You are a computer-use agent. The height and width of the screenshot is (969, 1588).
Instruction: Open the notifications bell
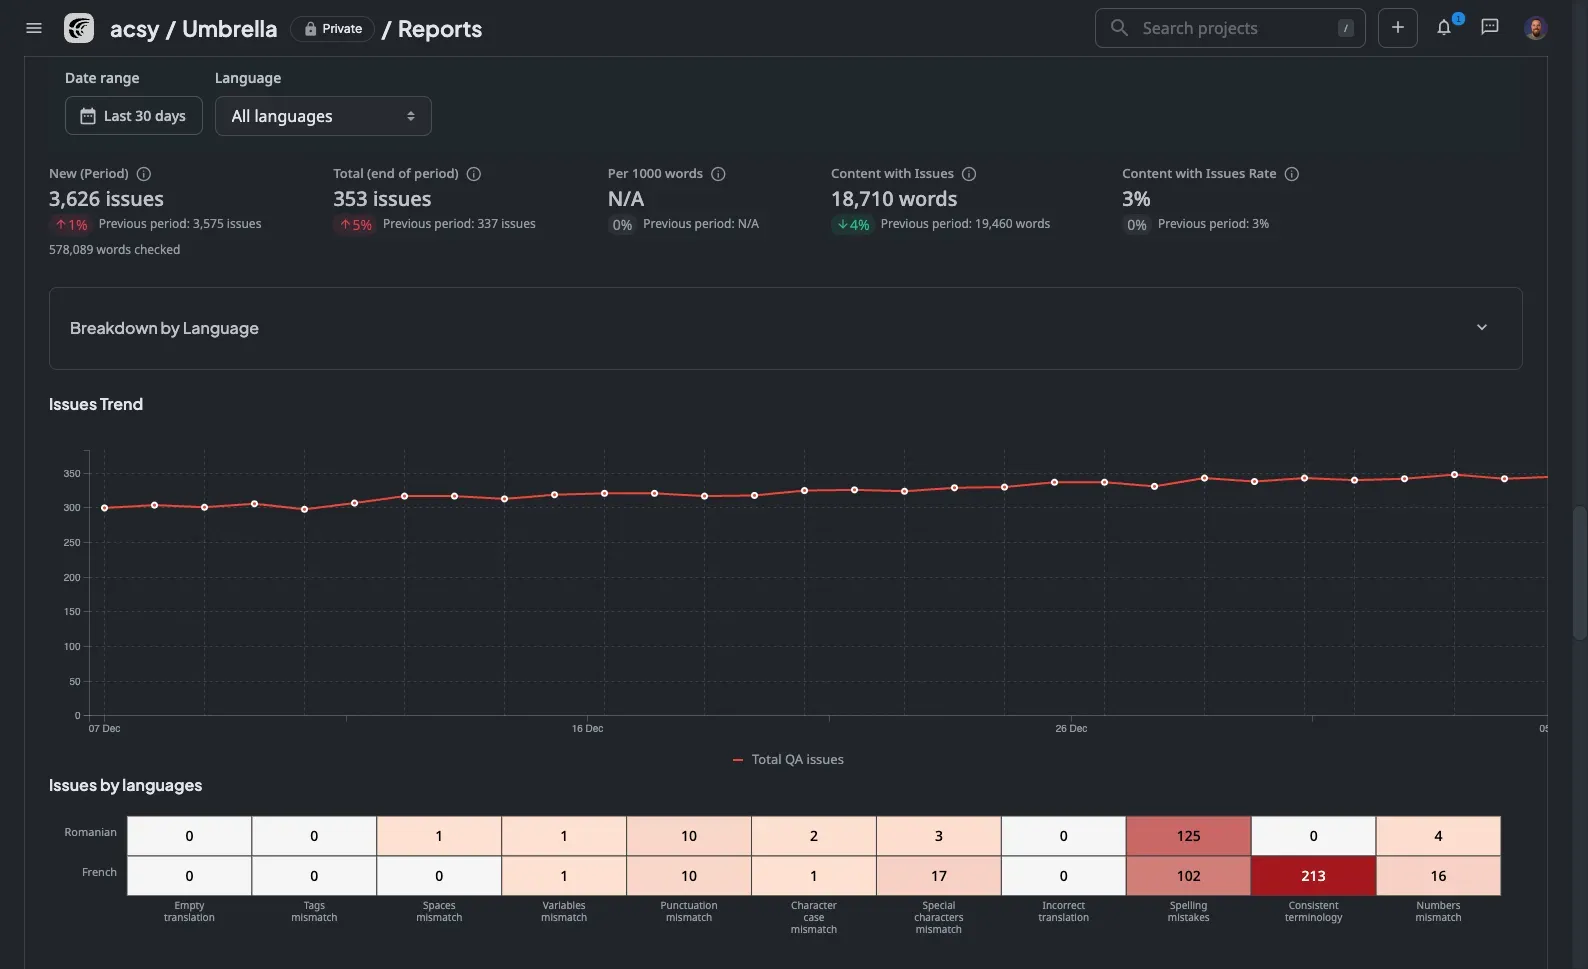pos(1443,28)
